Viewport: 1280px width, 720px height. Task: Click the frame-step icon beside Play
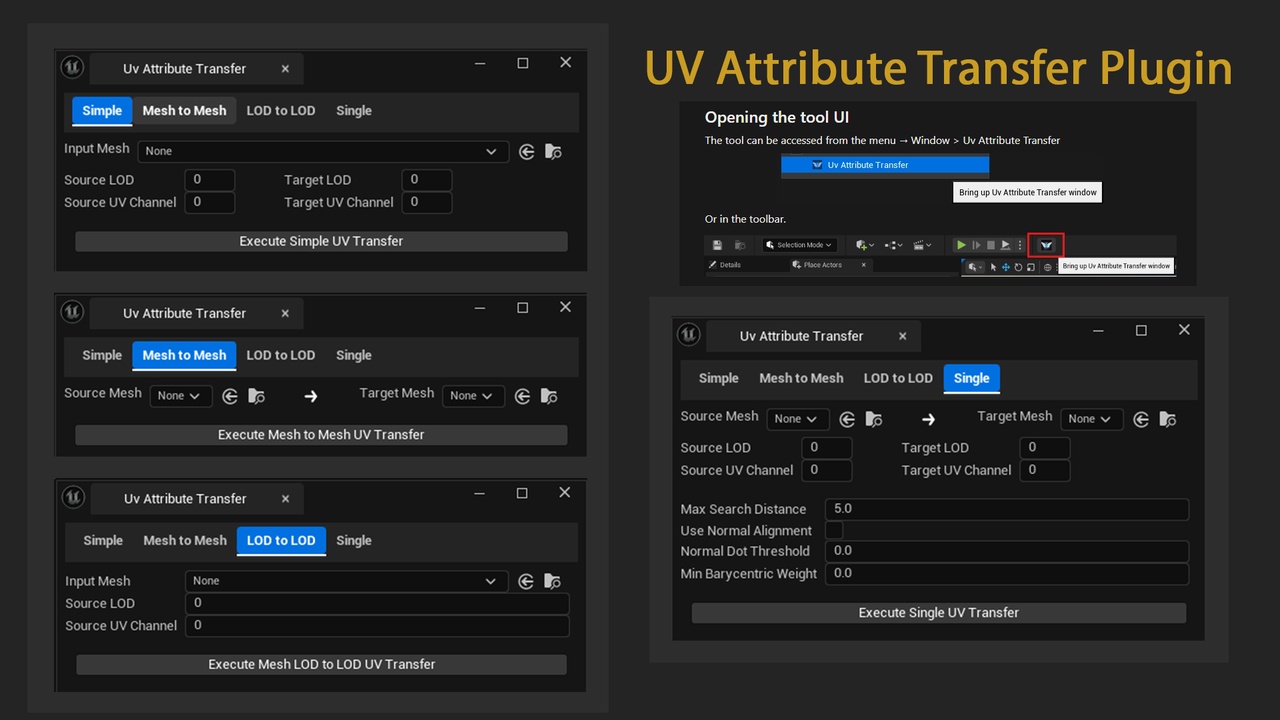tap(976, 245)
